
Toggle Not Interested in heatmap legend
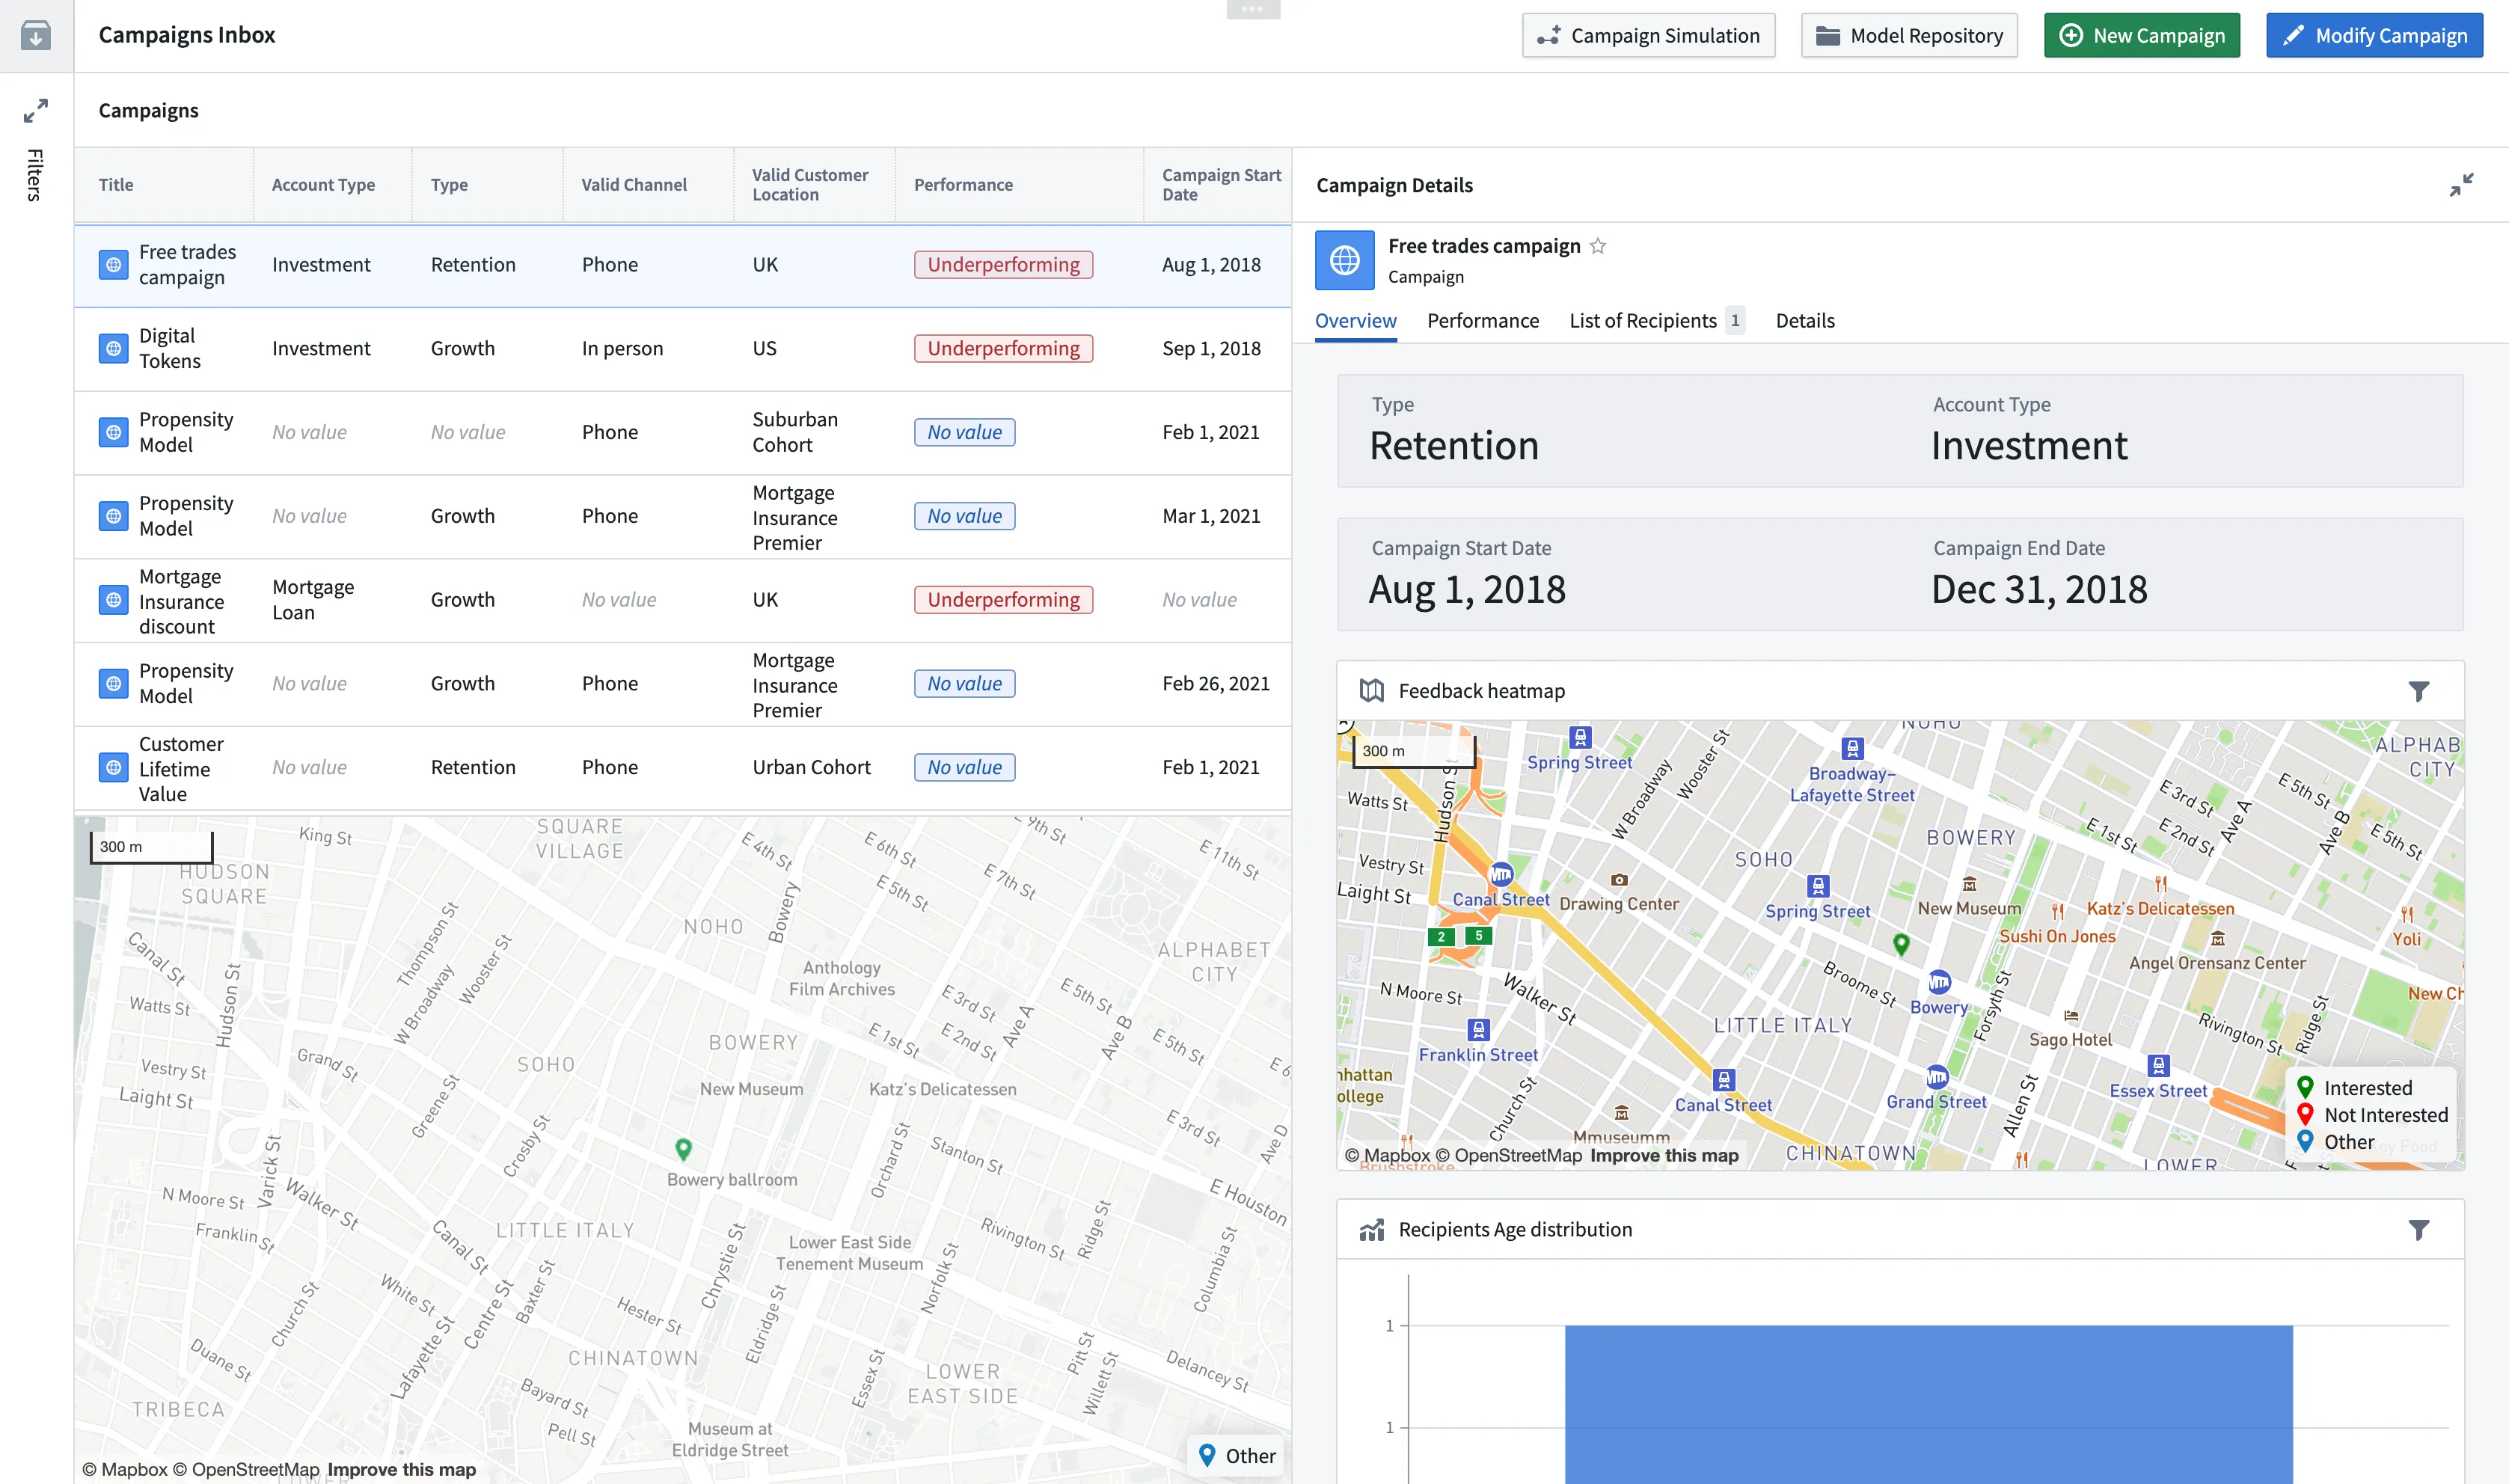click(2384, 1115)
